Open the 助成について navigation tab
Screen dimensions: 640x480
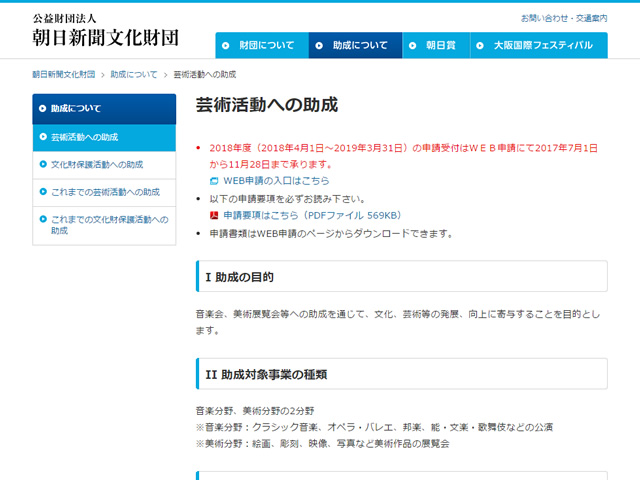356,45
